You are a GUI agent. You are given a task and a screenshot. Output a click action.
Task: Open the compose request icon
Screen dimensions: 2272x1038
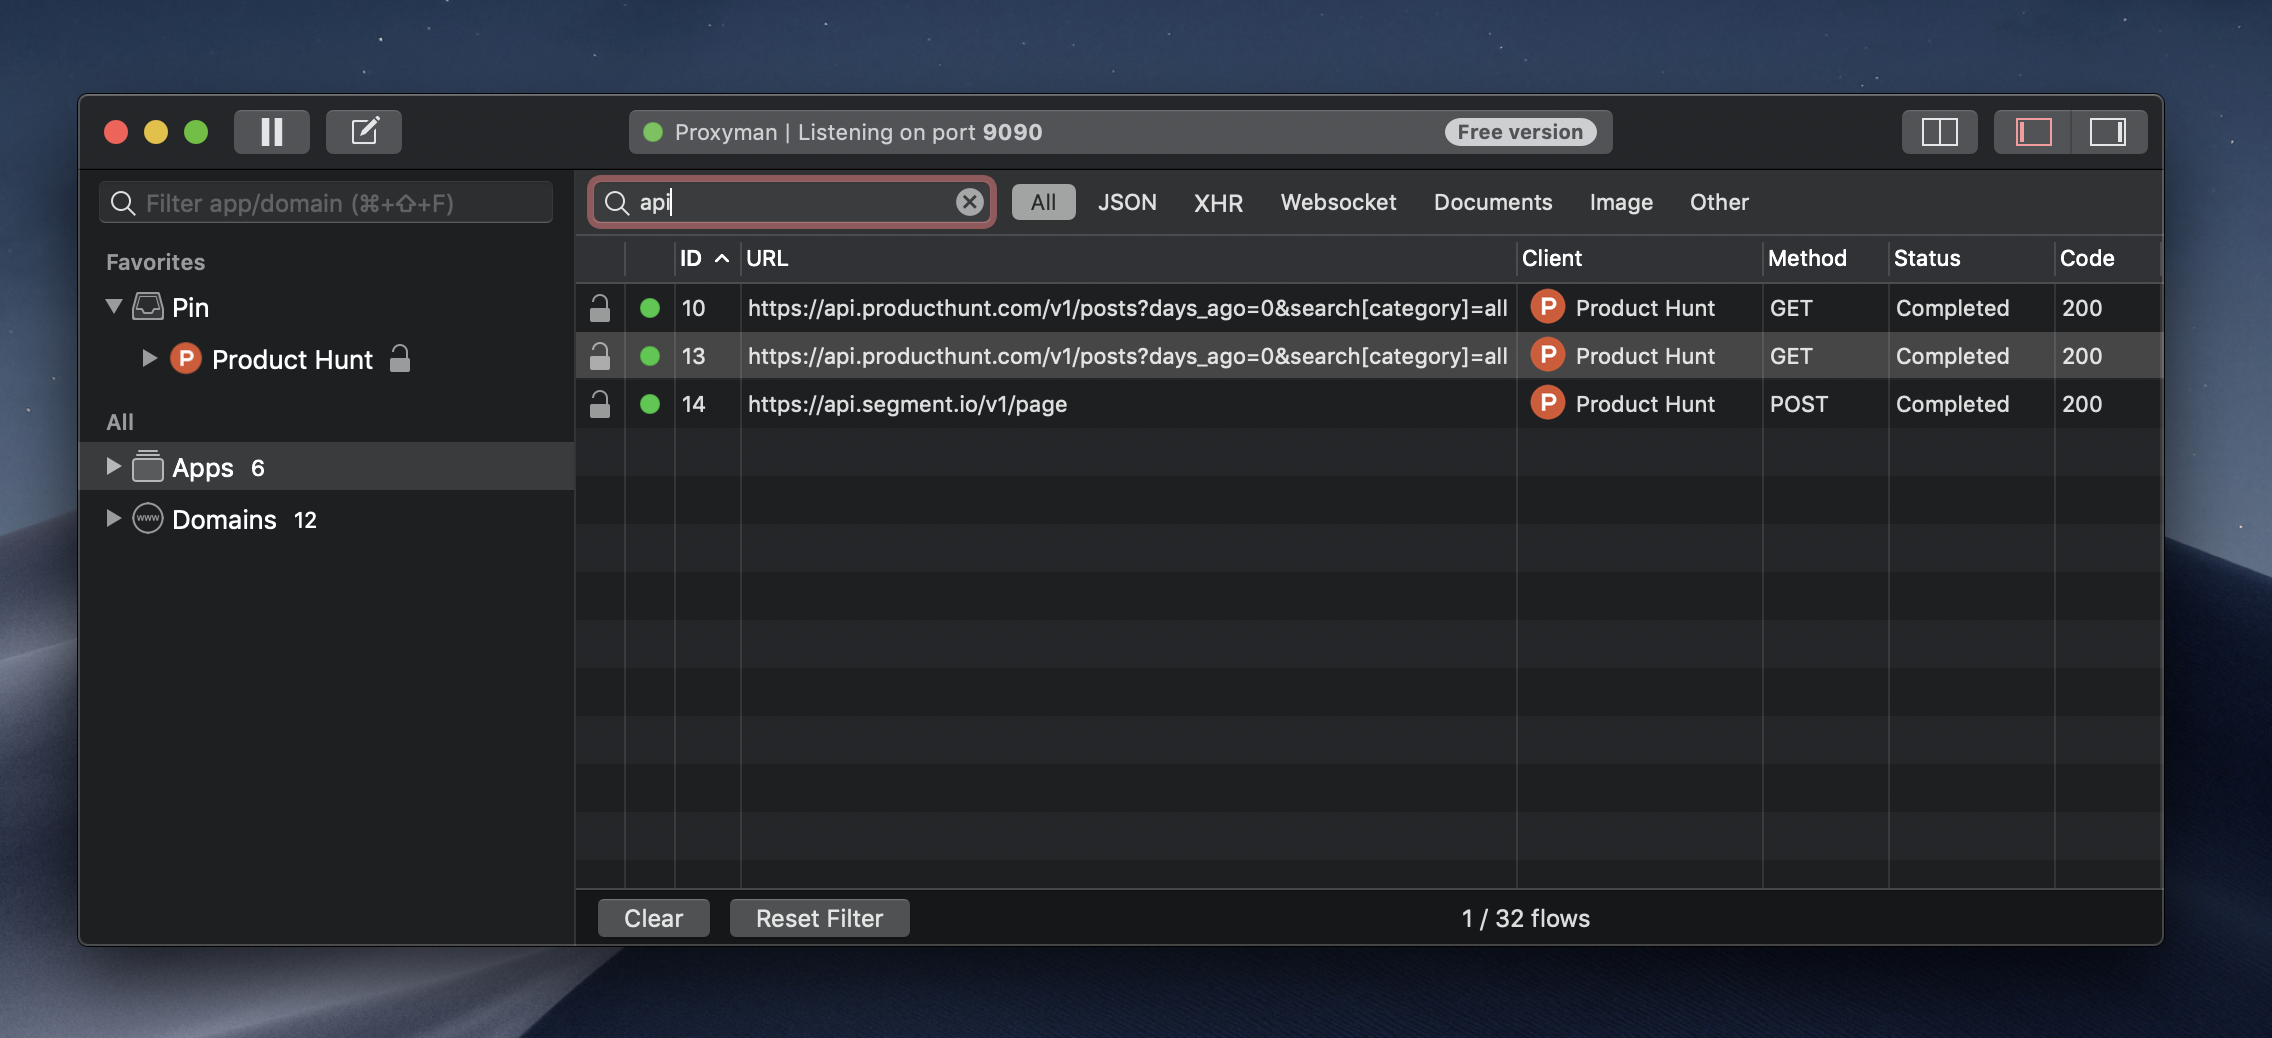tap(364, 132)
